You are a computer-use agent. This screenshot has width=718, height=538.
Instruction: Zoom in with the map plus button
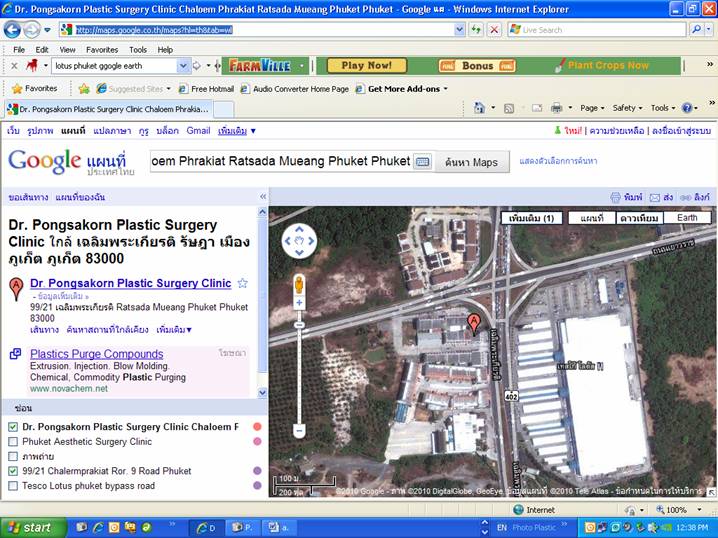[299, 303]
